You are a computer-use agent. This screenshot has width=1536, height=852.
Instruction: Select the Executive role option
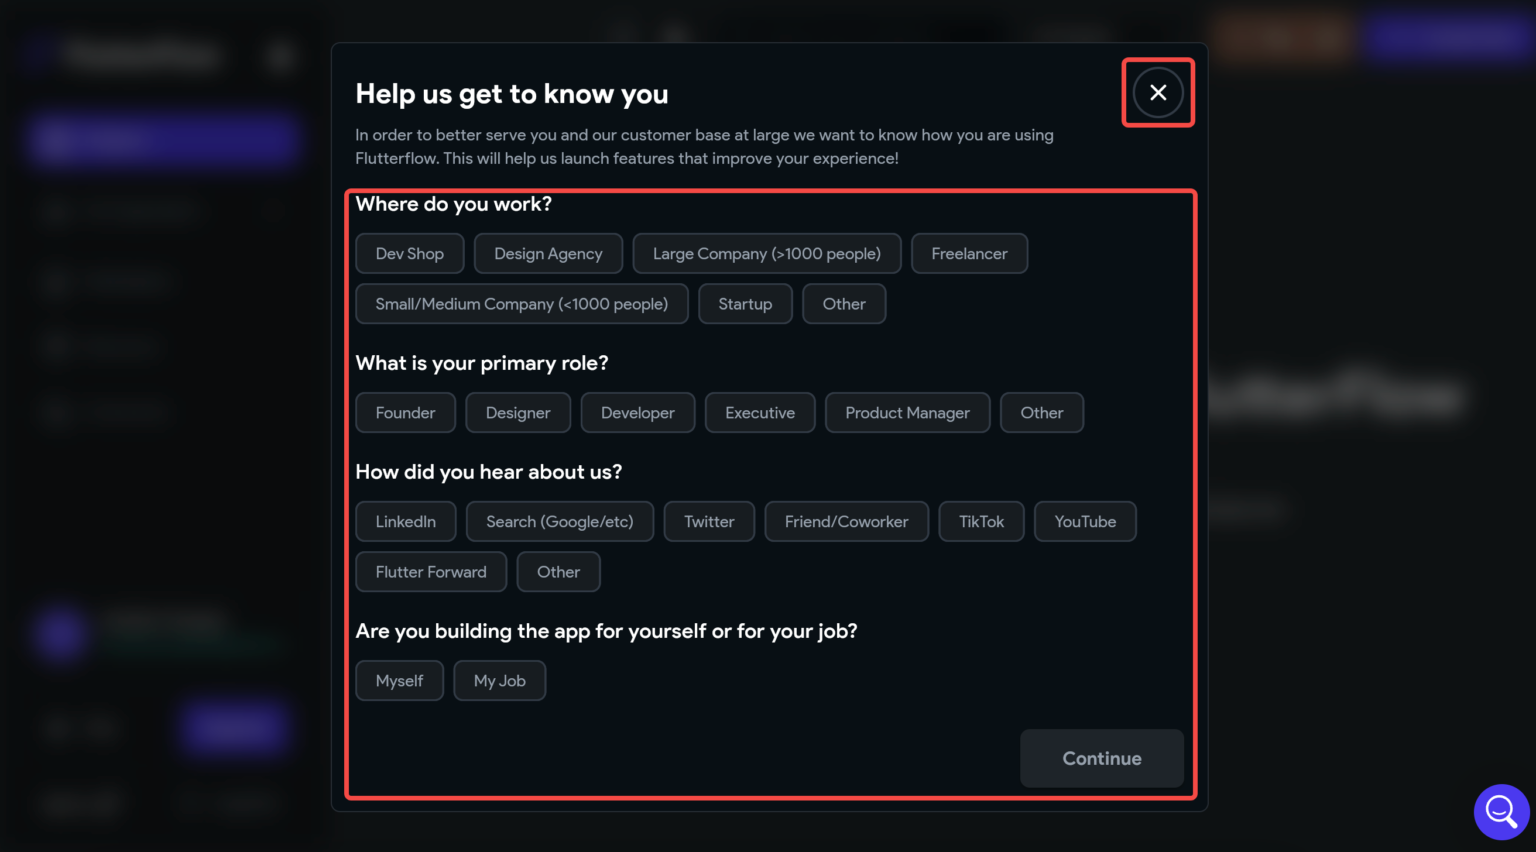tap(760, 413)
